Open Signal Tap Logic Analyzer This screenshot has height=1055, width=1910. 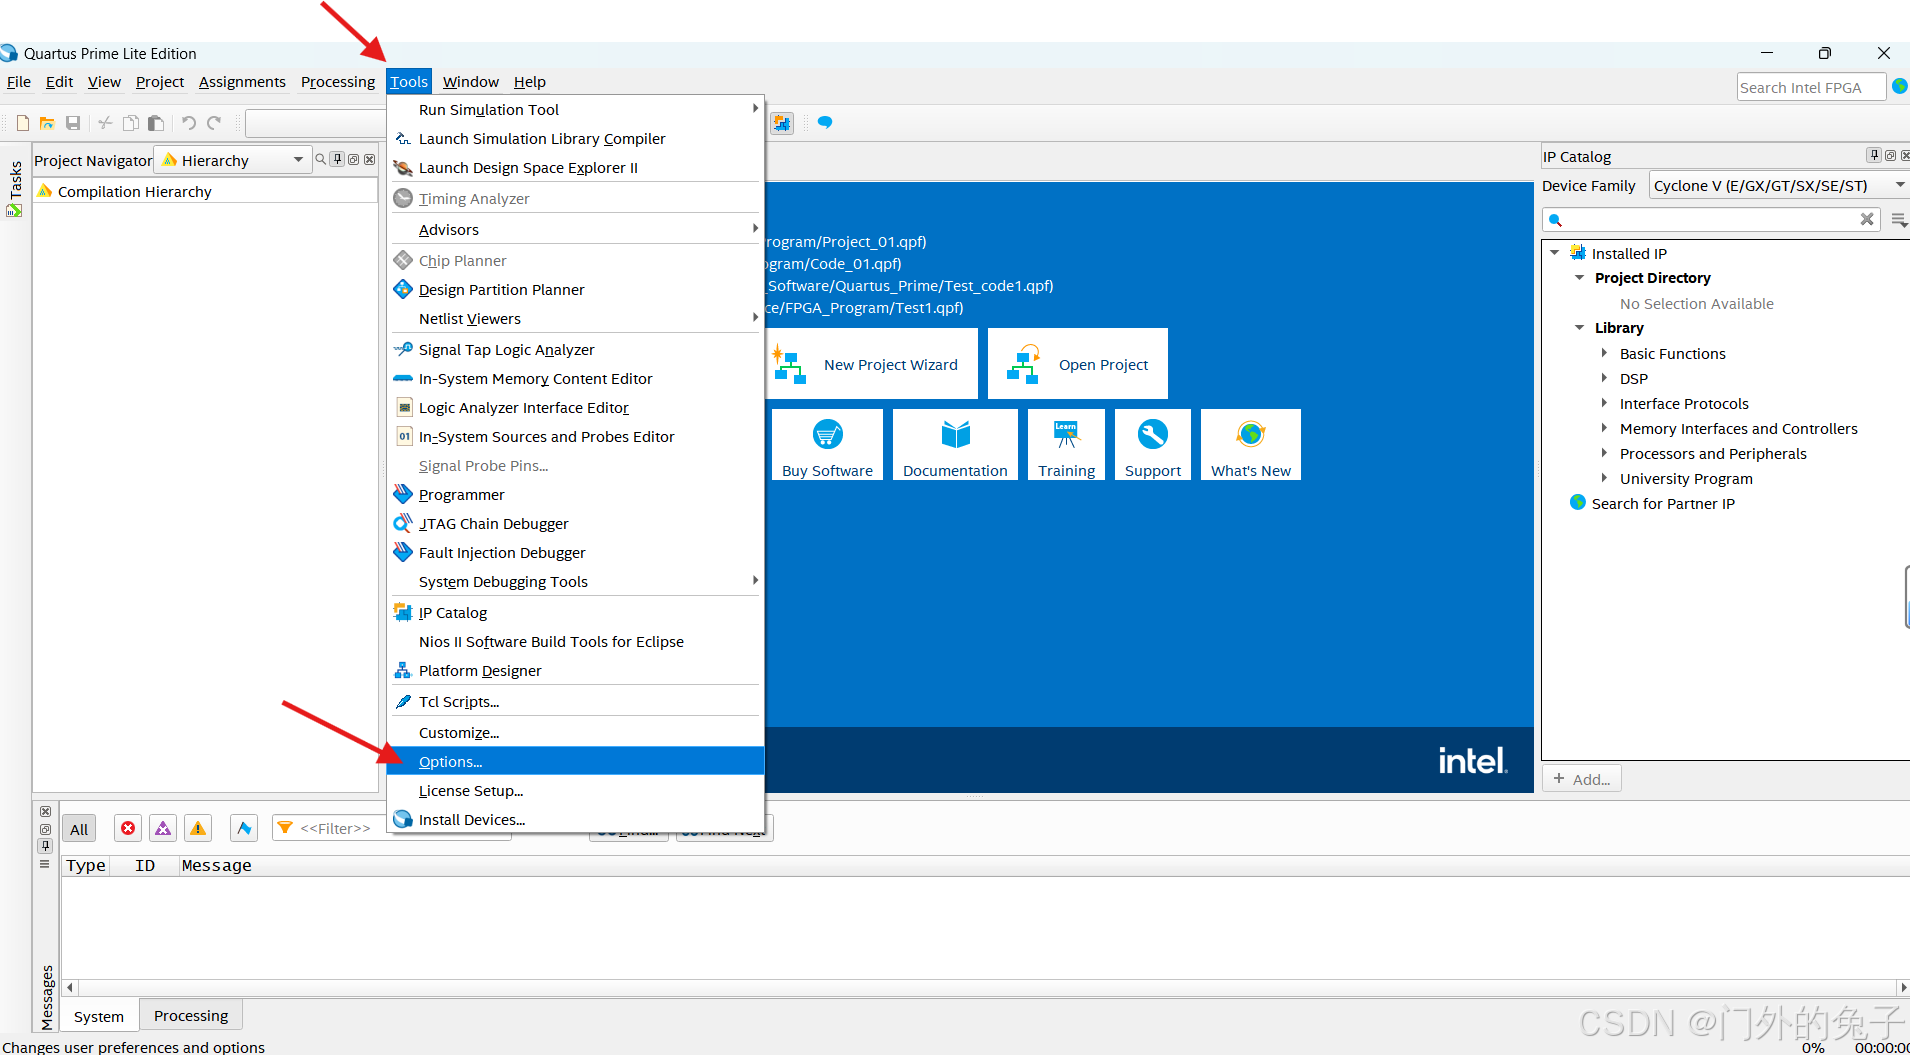click(576, 350)
